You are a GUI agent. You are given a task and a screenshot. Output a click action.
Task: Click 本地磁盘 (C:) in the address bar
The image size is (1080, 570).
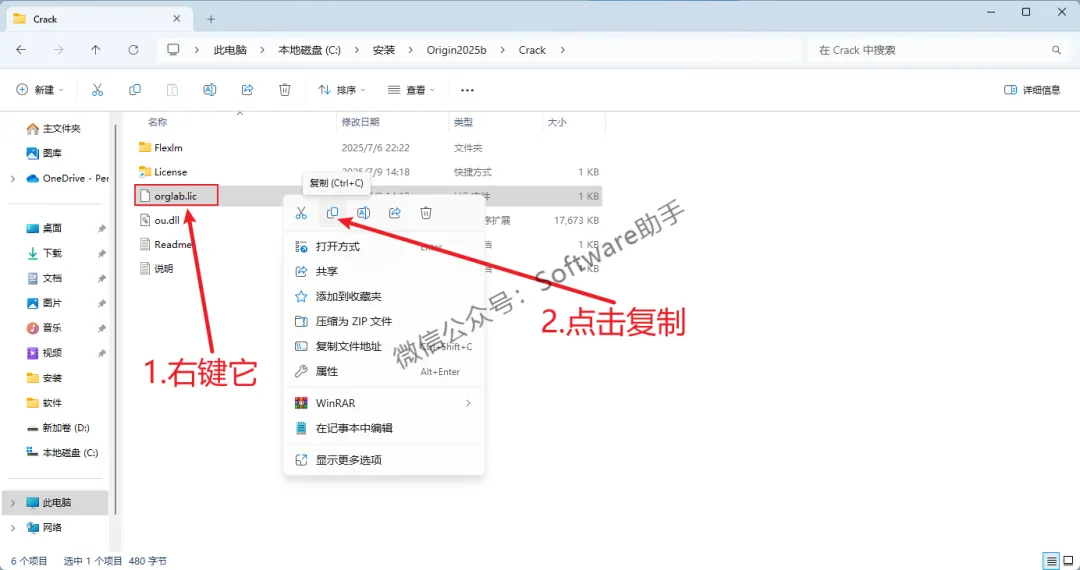coord(309,50)
